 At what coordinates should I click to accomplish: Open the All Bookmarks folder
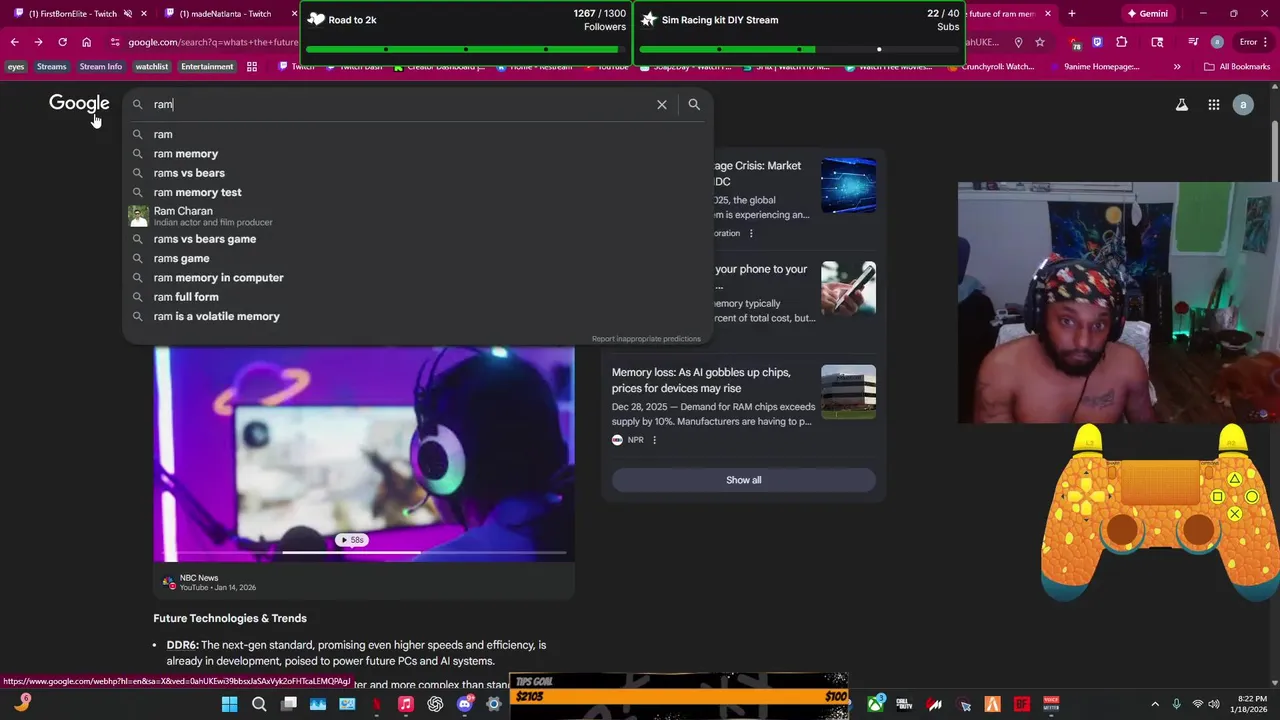point(1237,67)
